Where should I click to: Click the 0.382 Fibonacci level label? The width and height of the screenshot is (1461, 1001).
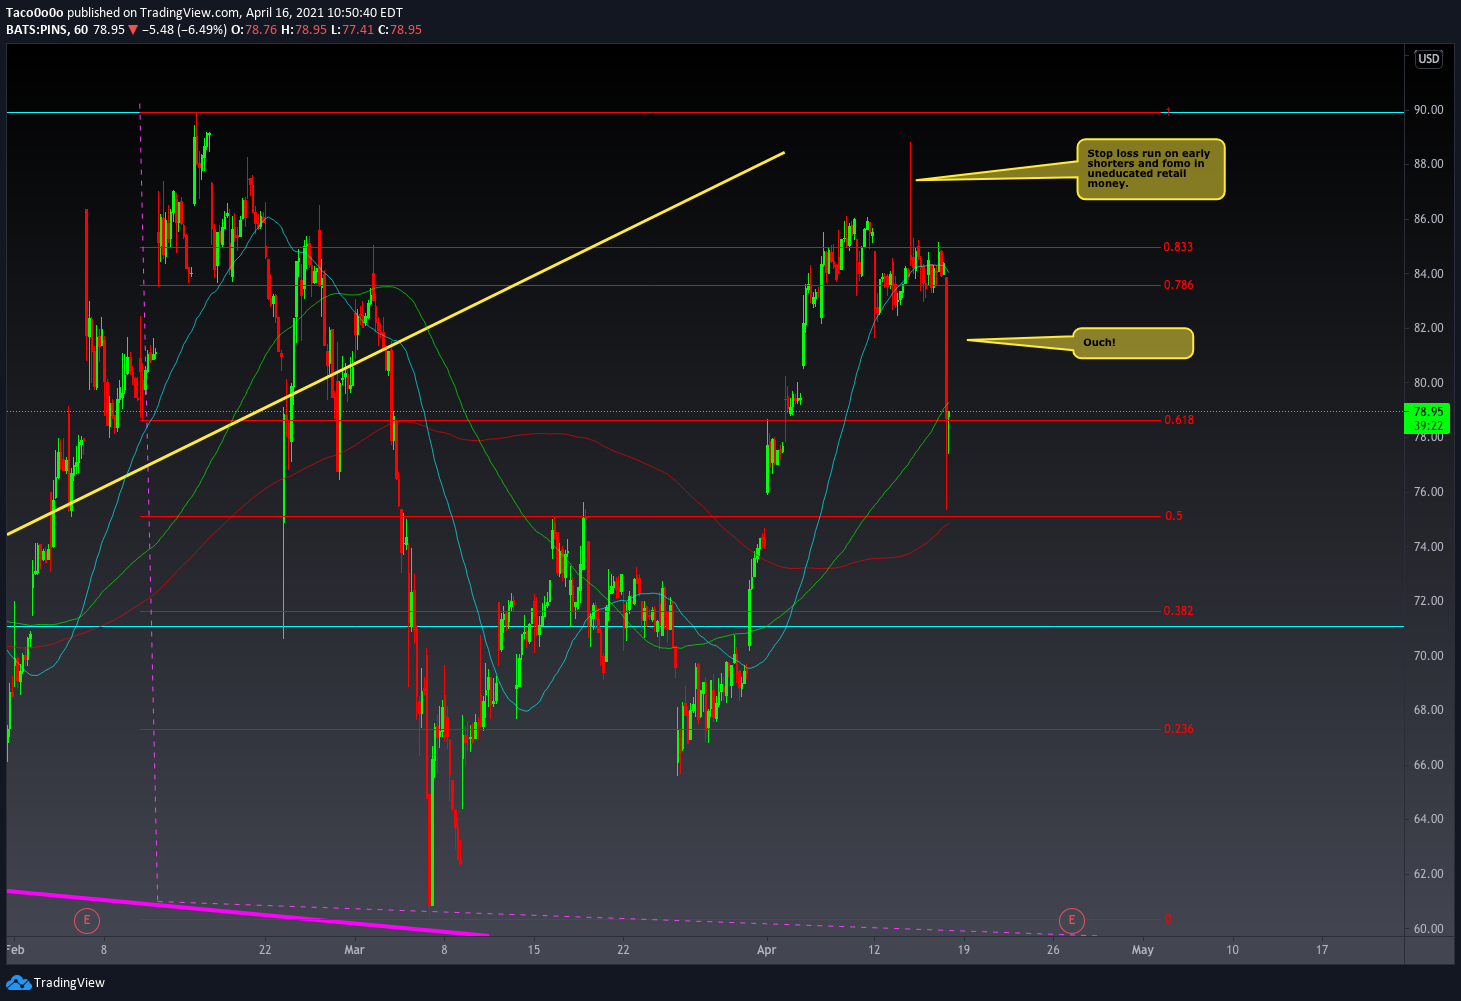click(1178, 611)
